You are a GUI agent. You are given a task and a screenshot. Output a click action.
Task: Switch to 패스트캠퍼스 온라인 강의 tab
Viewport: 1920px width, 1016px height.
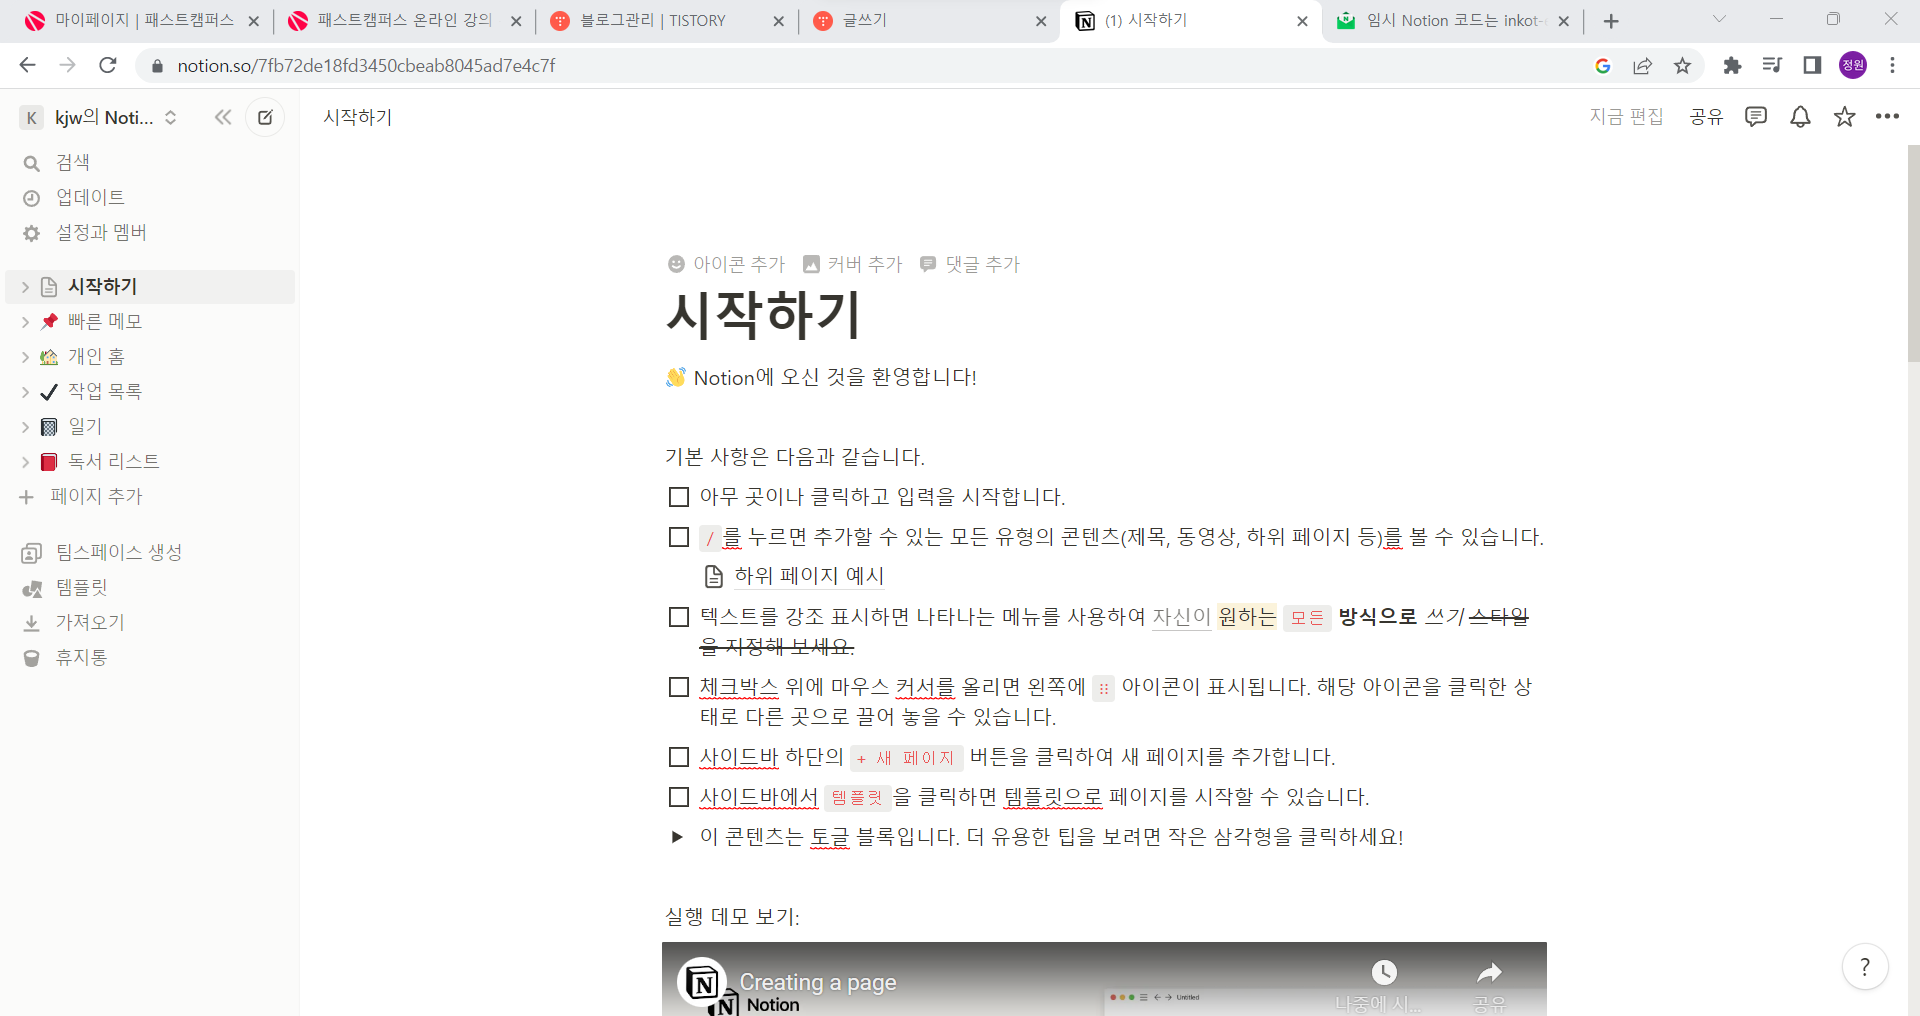point(404,20)
